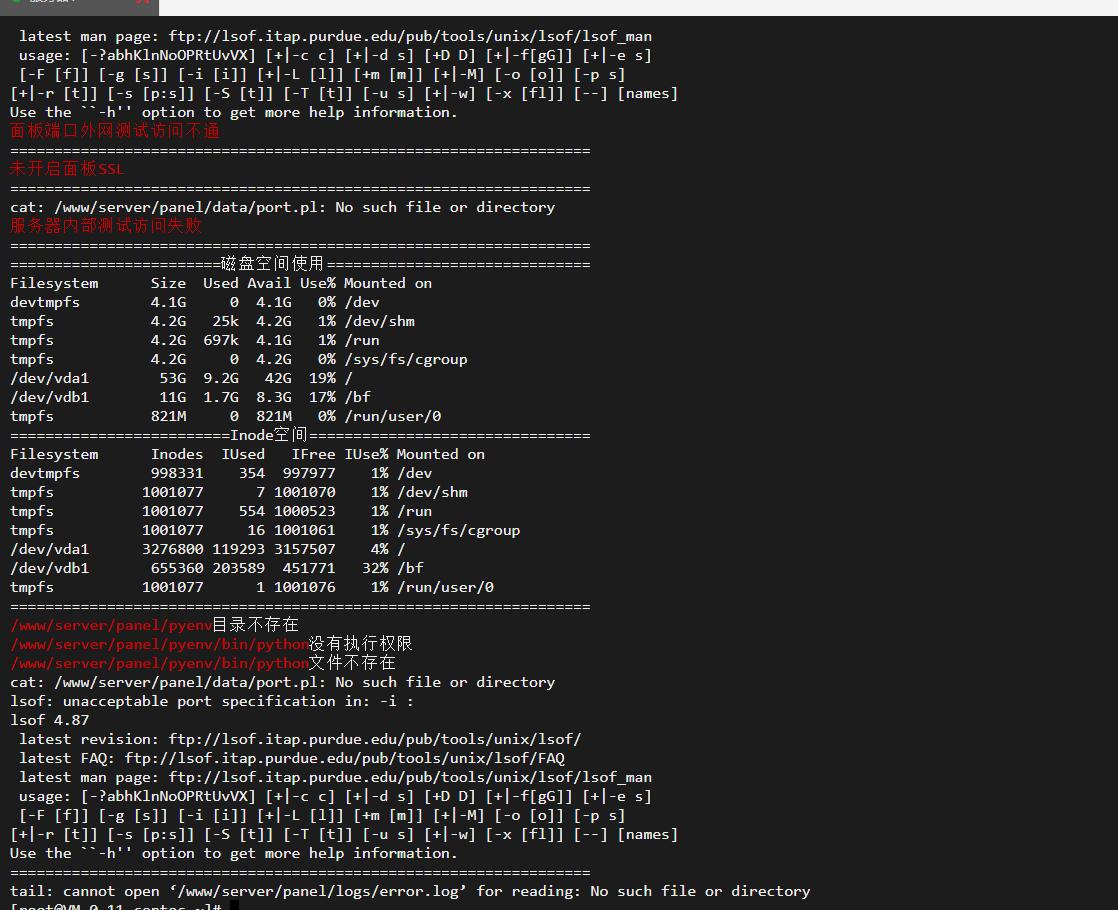The image size is (1118, 910).
Task: Click the /dev/vda1 row showing 53G size
Action: (181, 378)
